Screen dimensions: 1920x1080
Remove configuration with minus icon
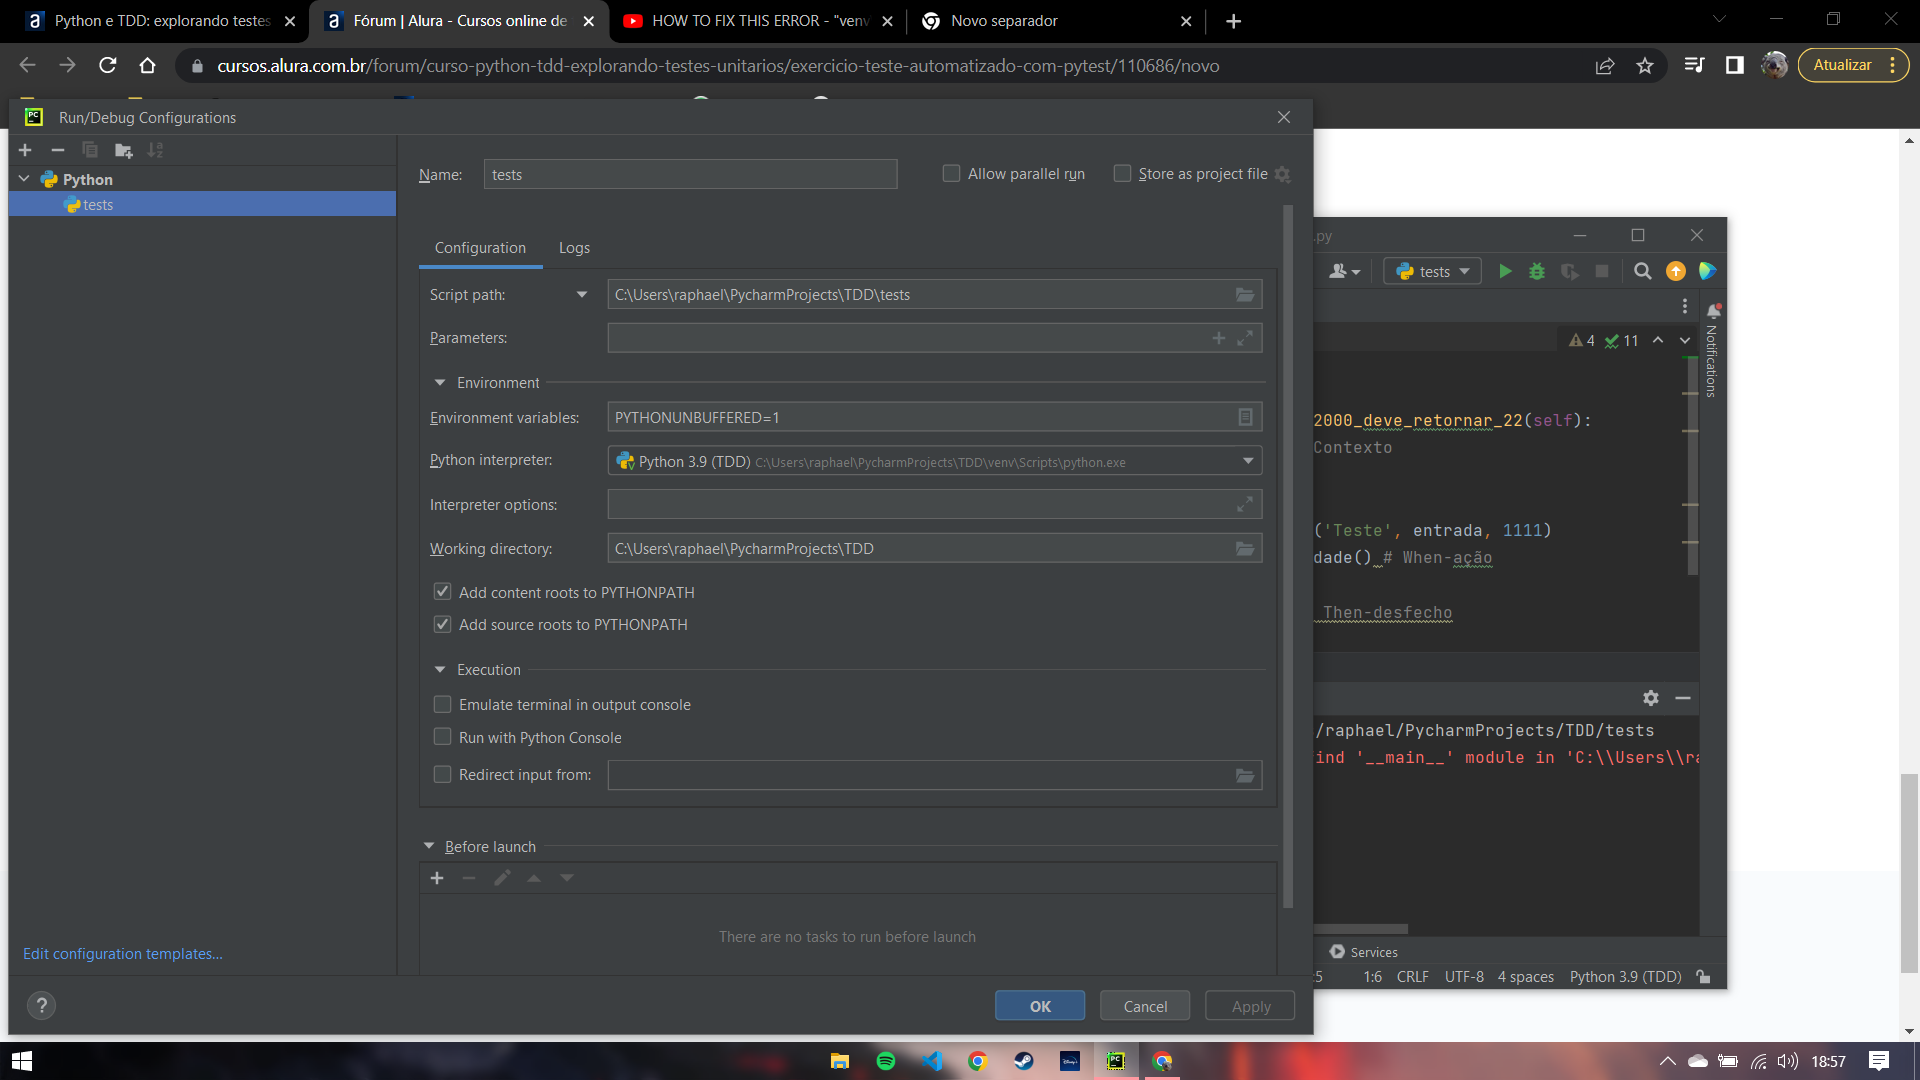[58, 150]
